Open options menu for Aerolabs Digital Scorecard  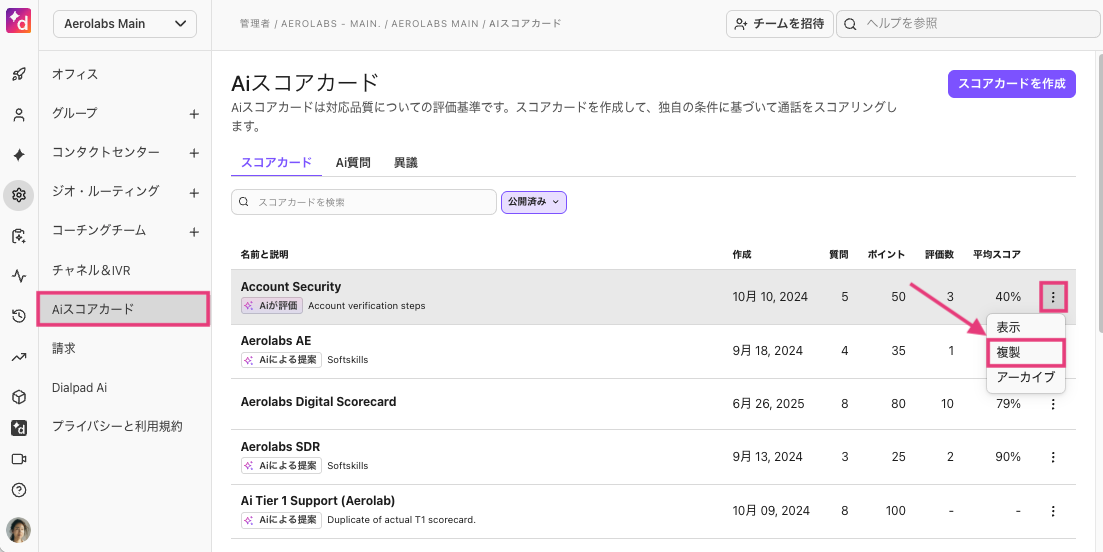1053,404
